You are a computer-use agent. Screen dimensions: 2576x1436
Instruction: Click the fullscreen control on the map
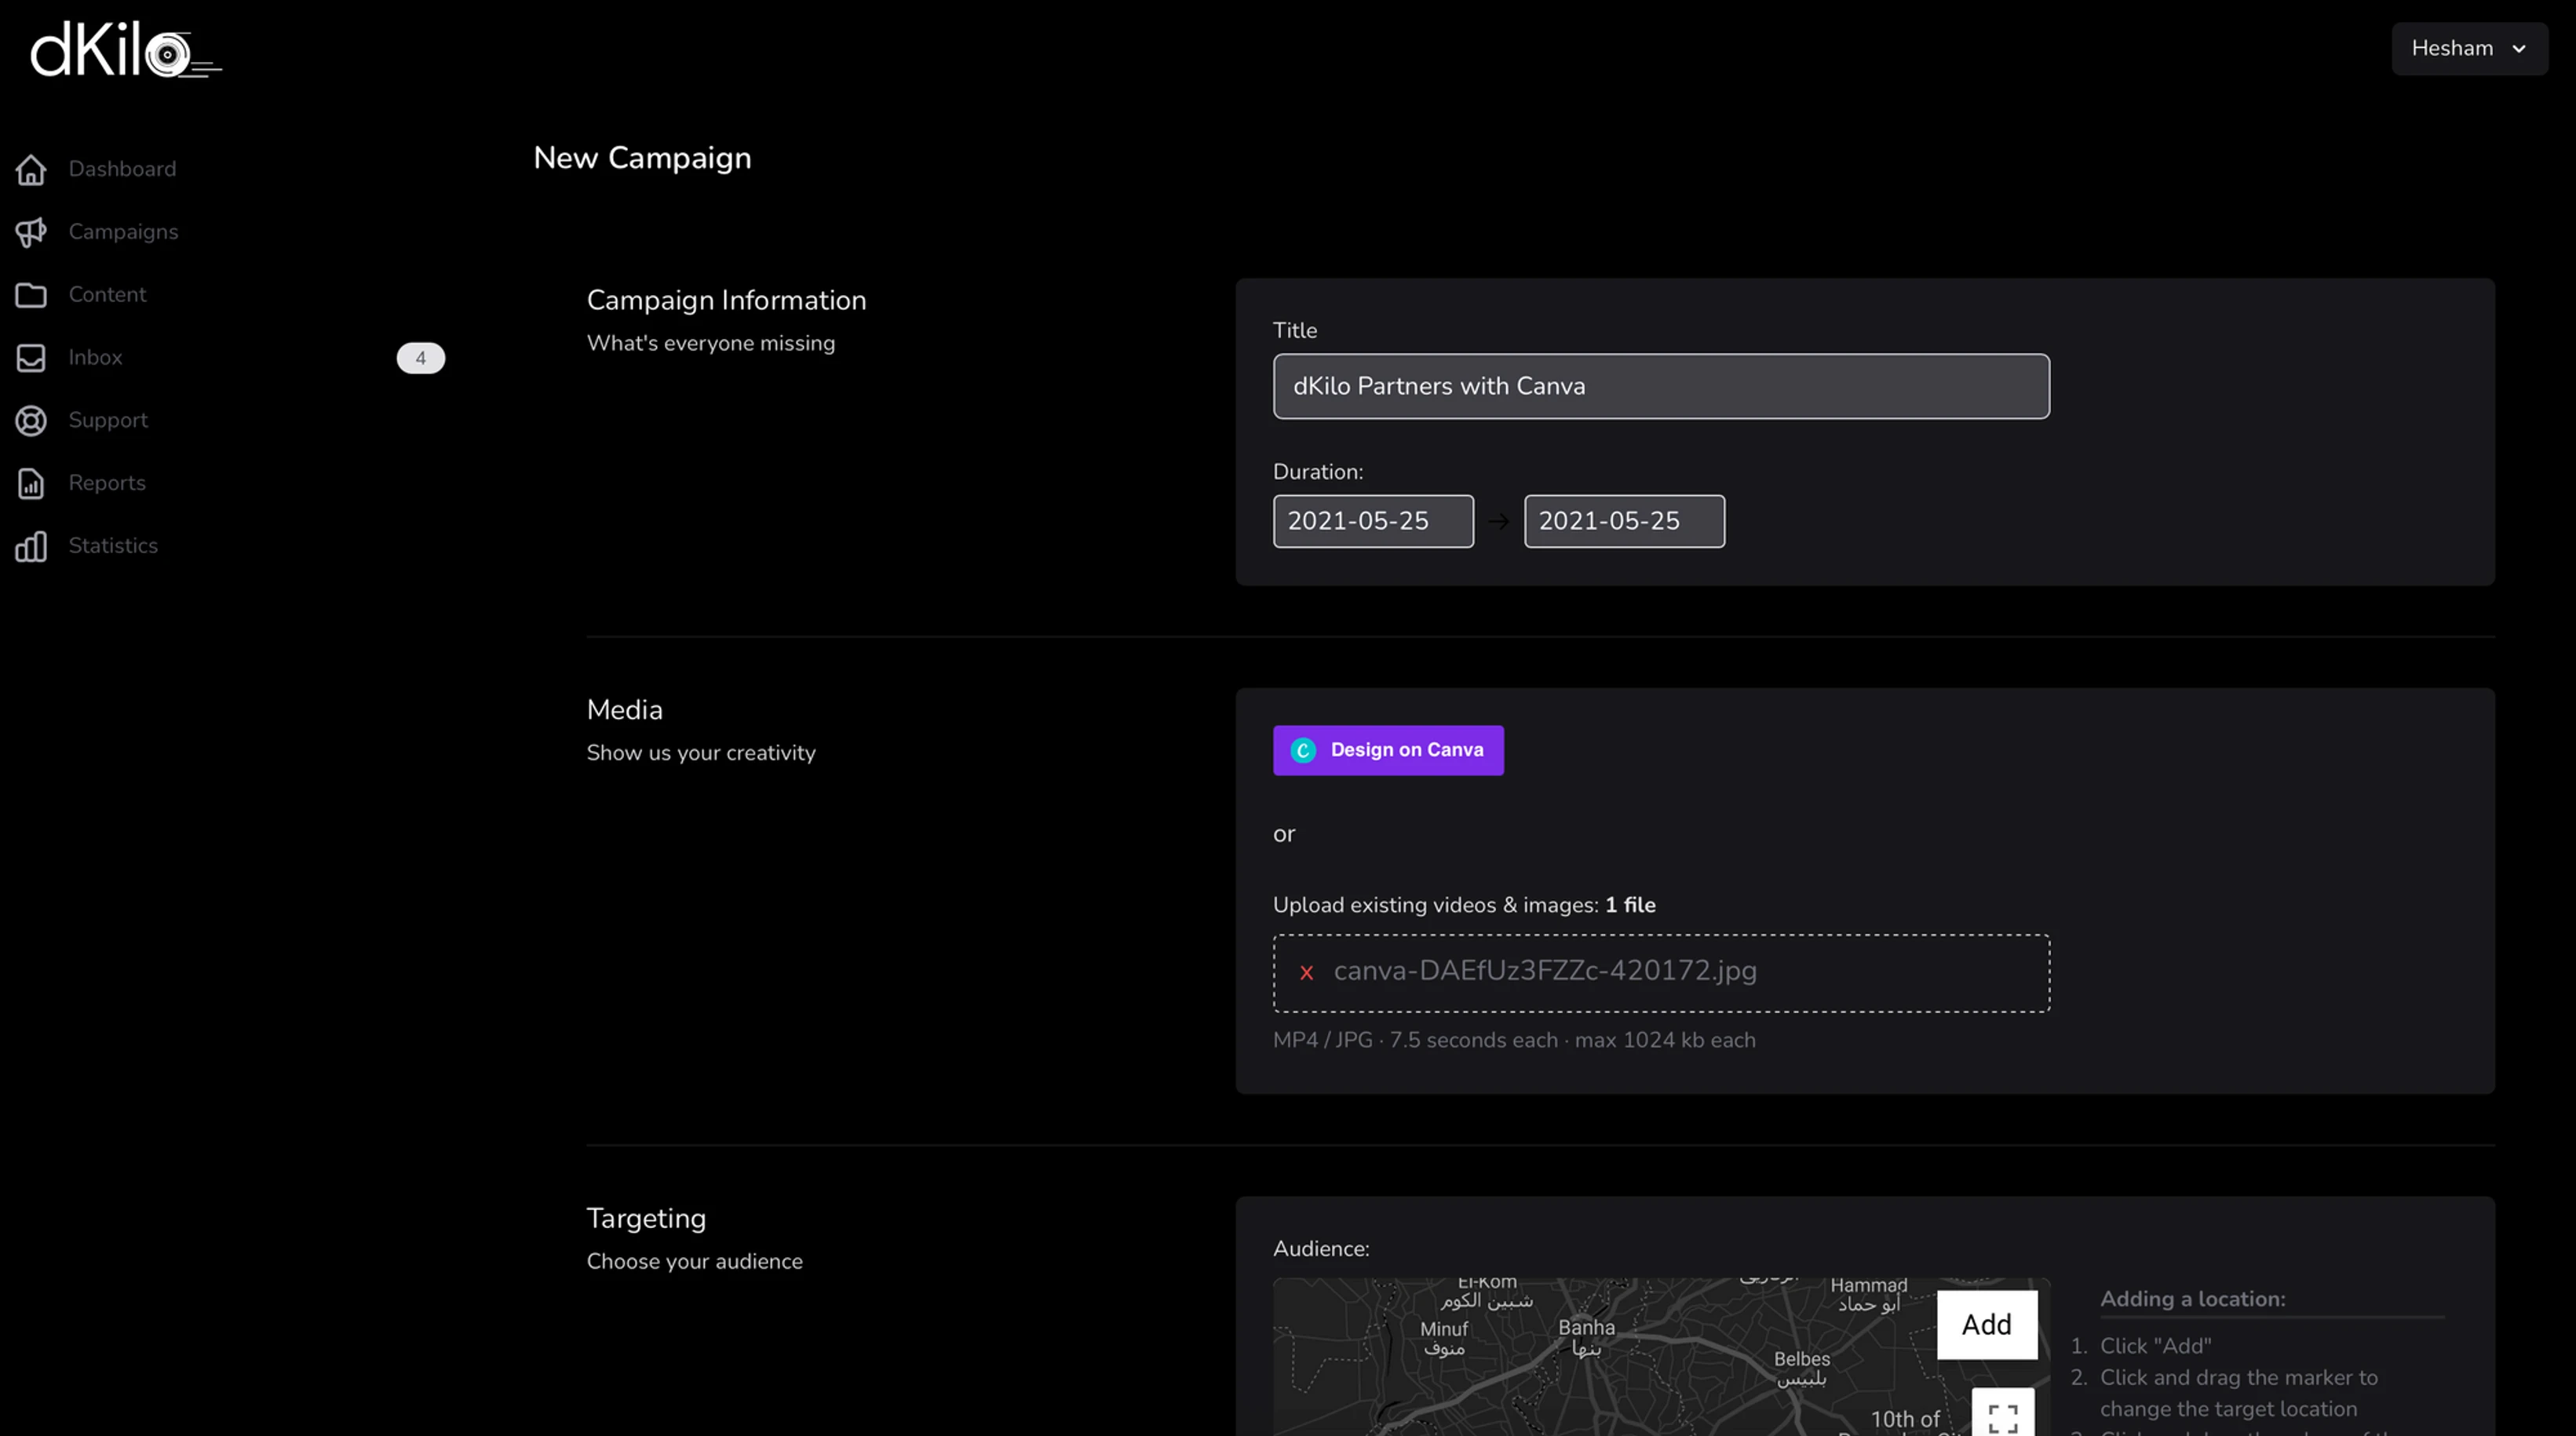[x=2002, y=1417]
